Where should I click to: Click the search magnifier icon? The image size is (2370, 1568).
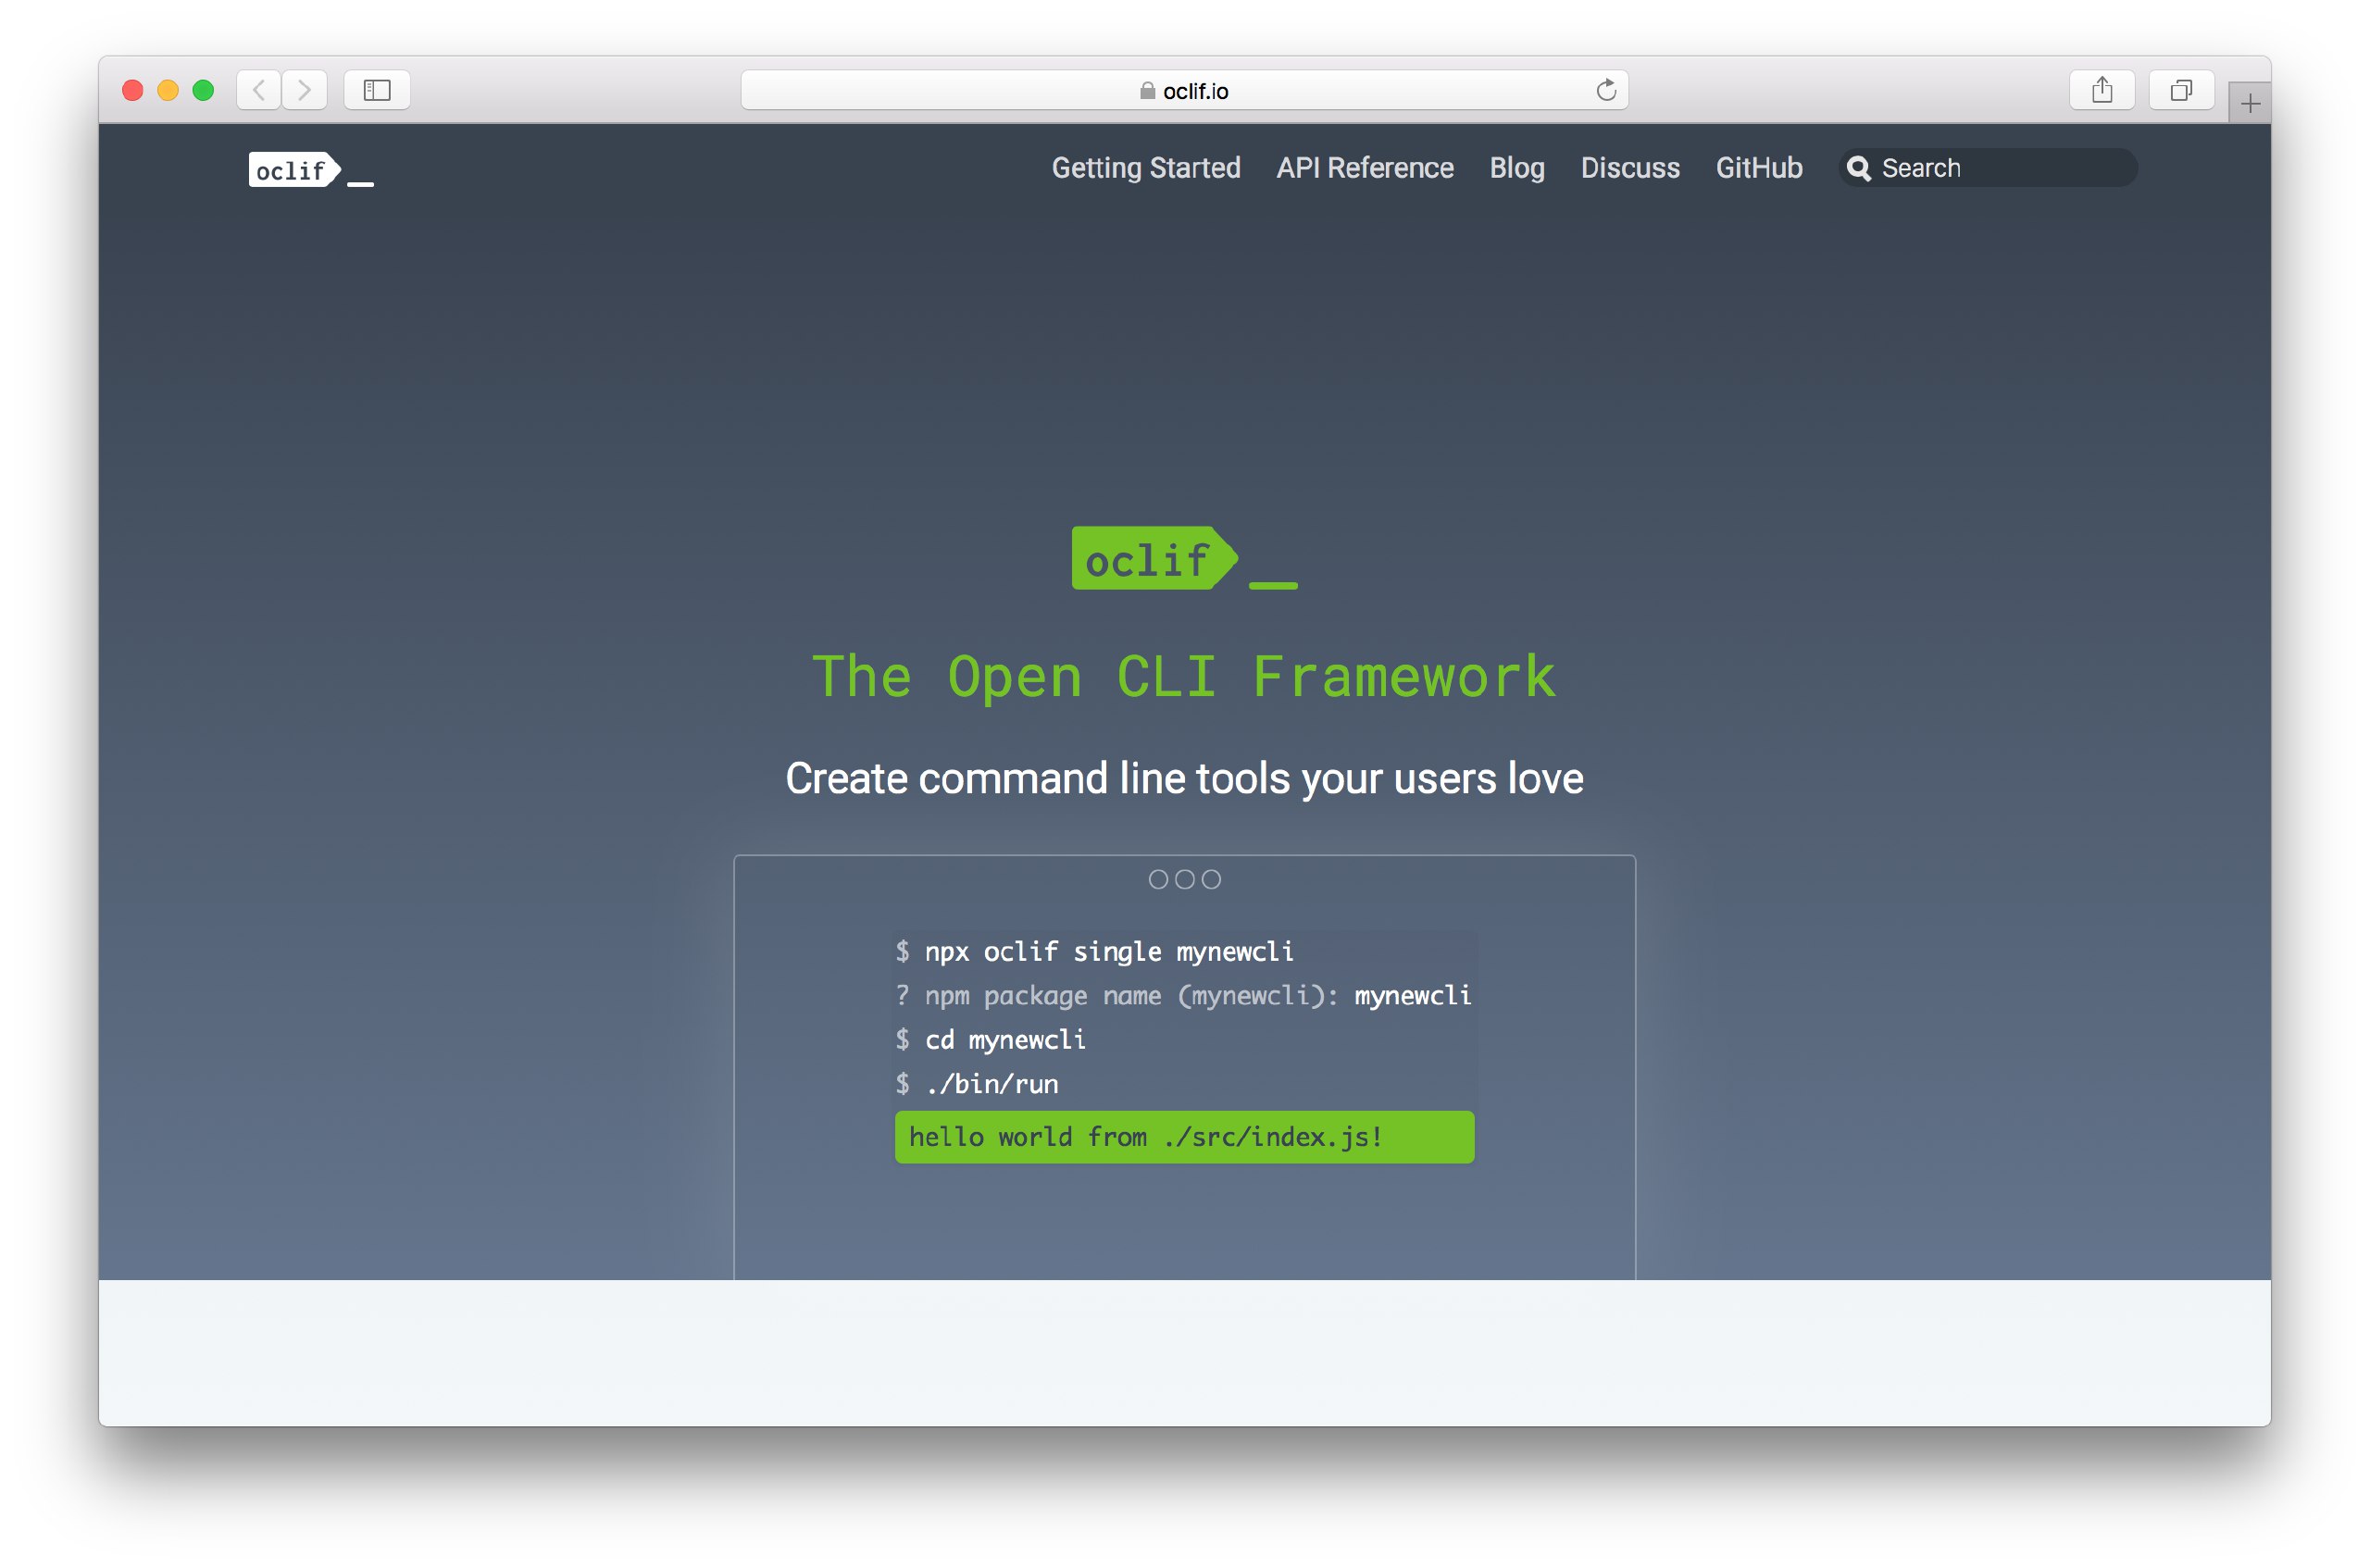(1859, 168)
